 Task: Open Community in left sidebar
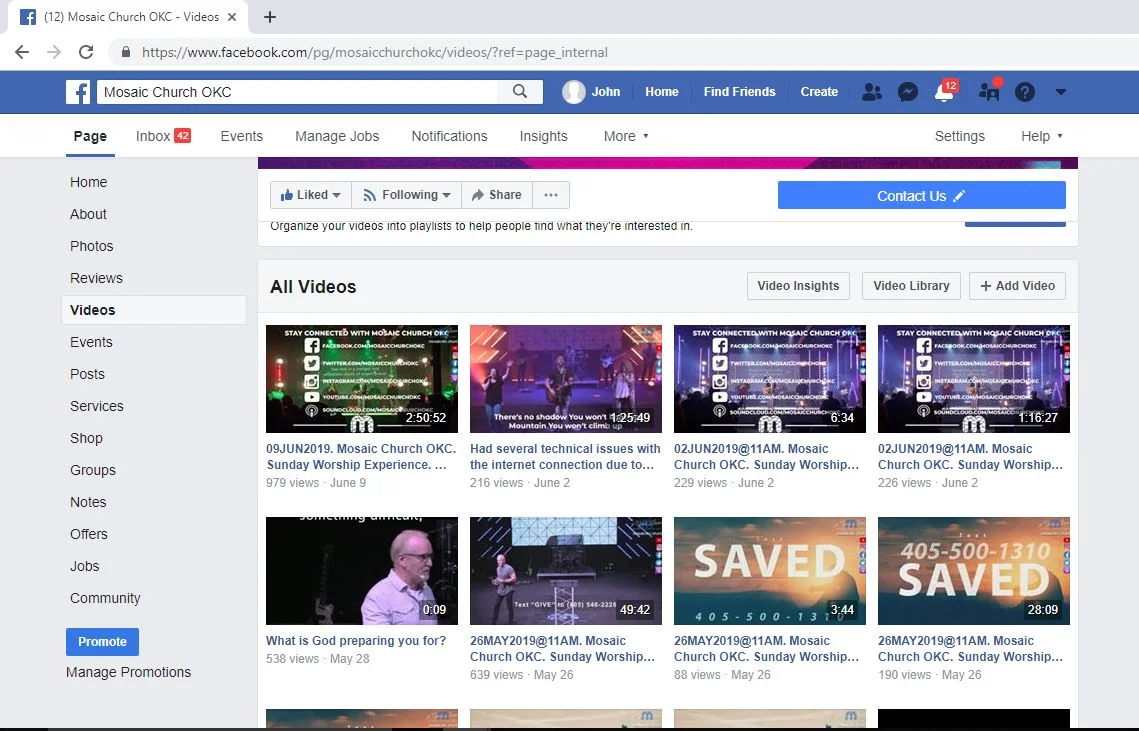[105, 598]
